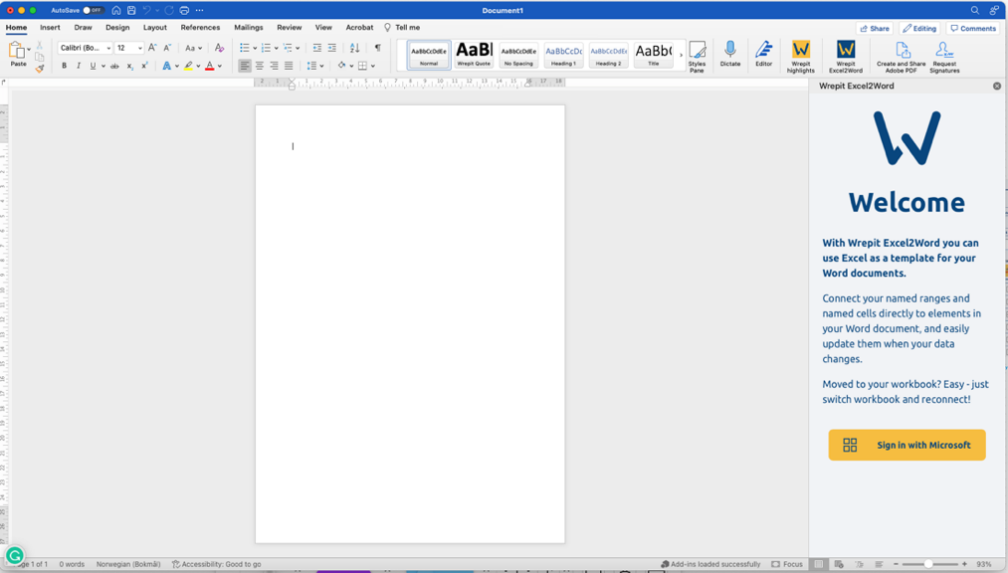The height and width of the screenshot is (573, 1008).
Task: Search the document with the magnifier icon
Action: click(x=975, y=10)
